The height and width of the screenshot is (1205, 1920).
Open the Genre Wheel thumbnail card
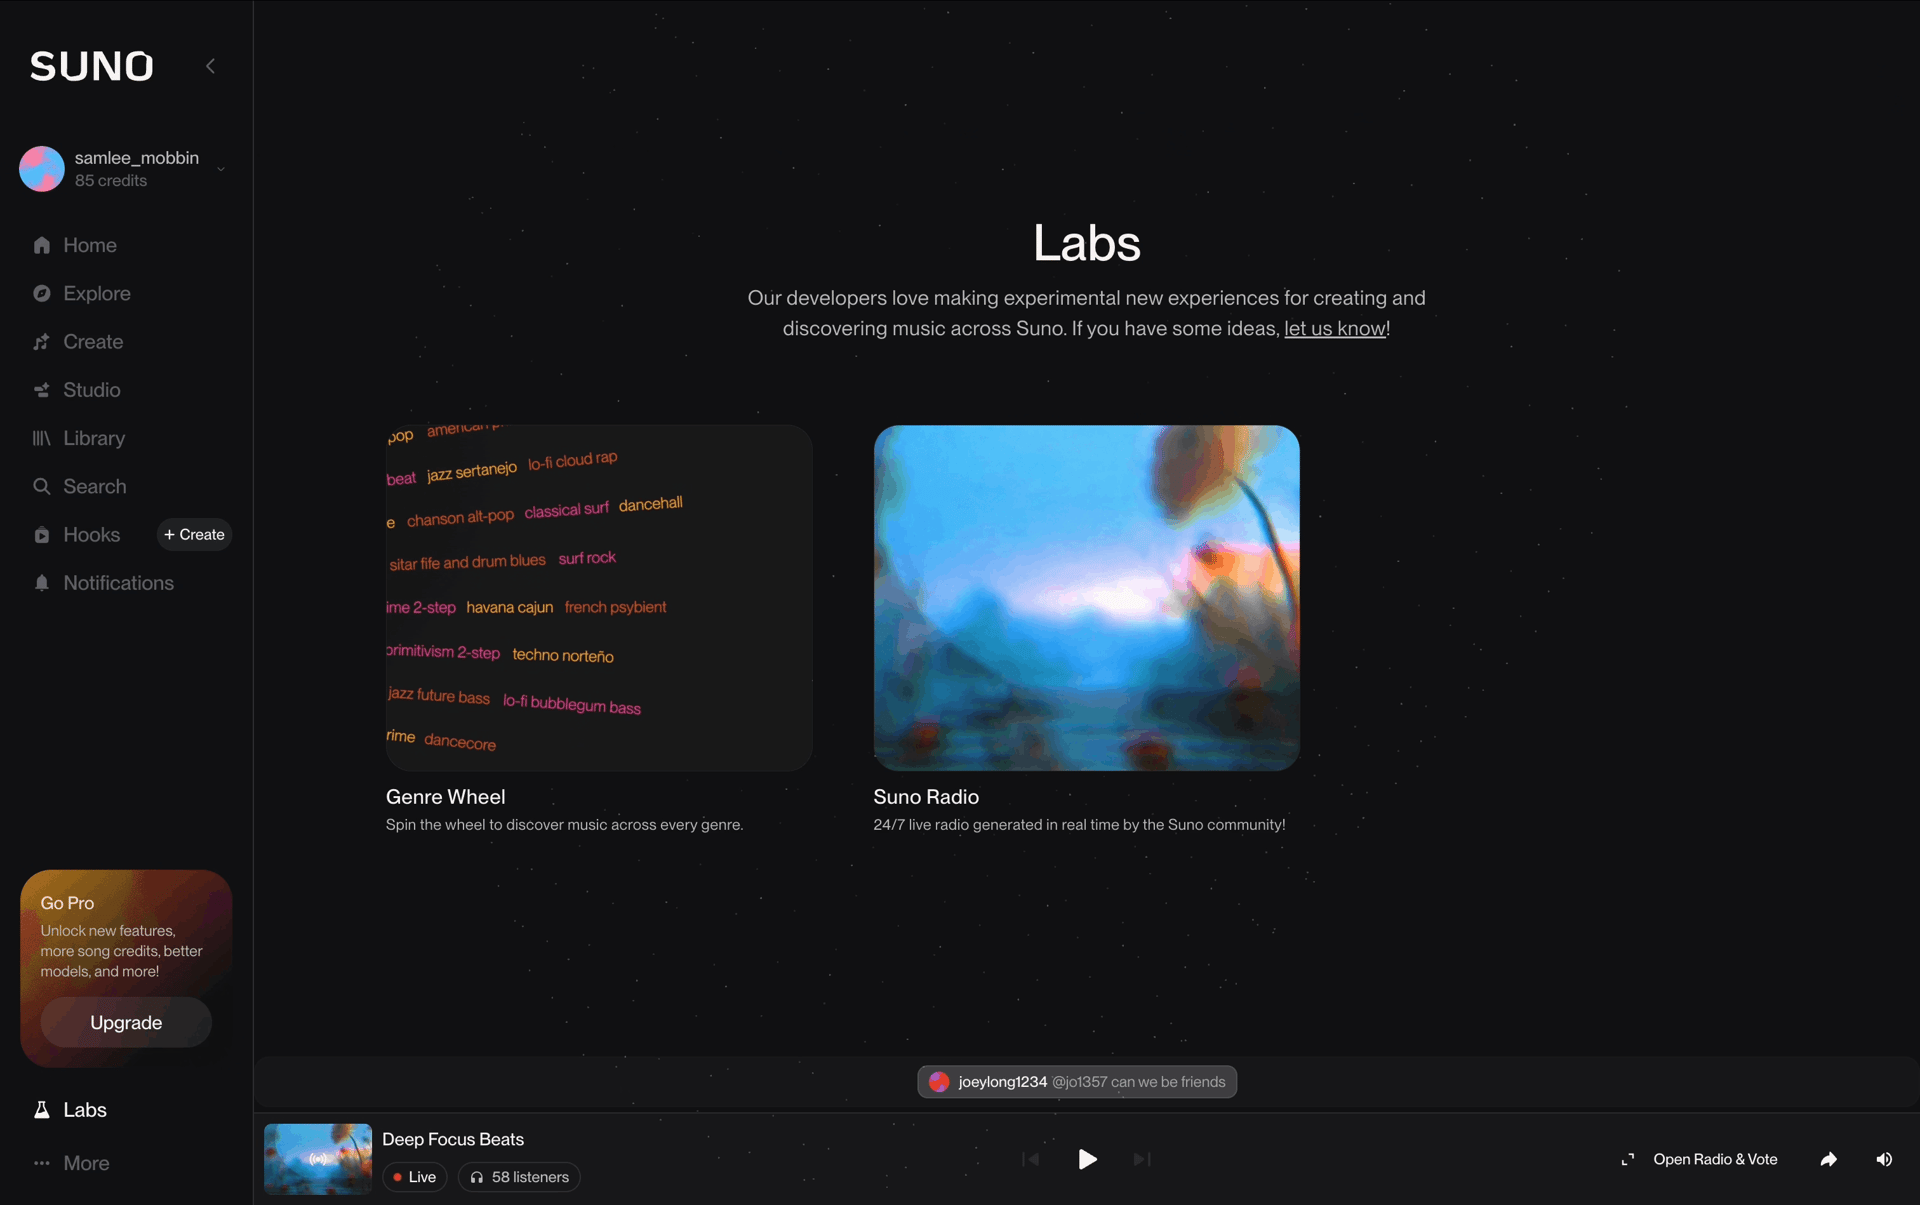(x=599, y=597)
